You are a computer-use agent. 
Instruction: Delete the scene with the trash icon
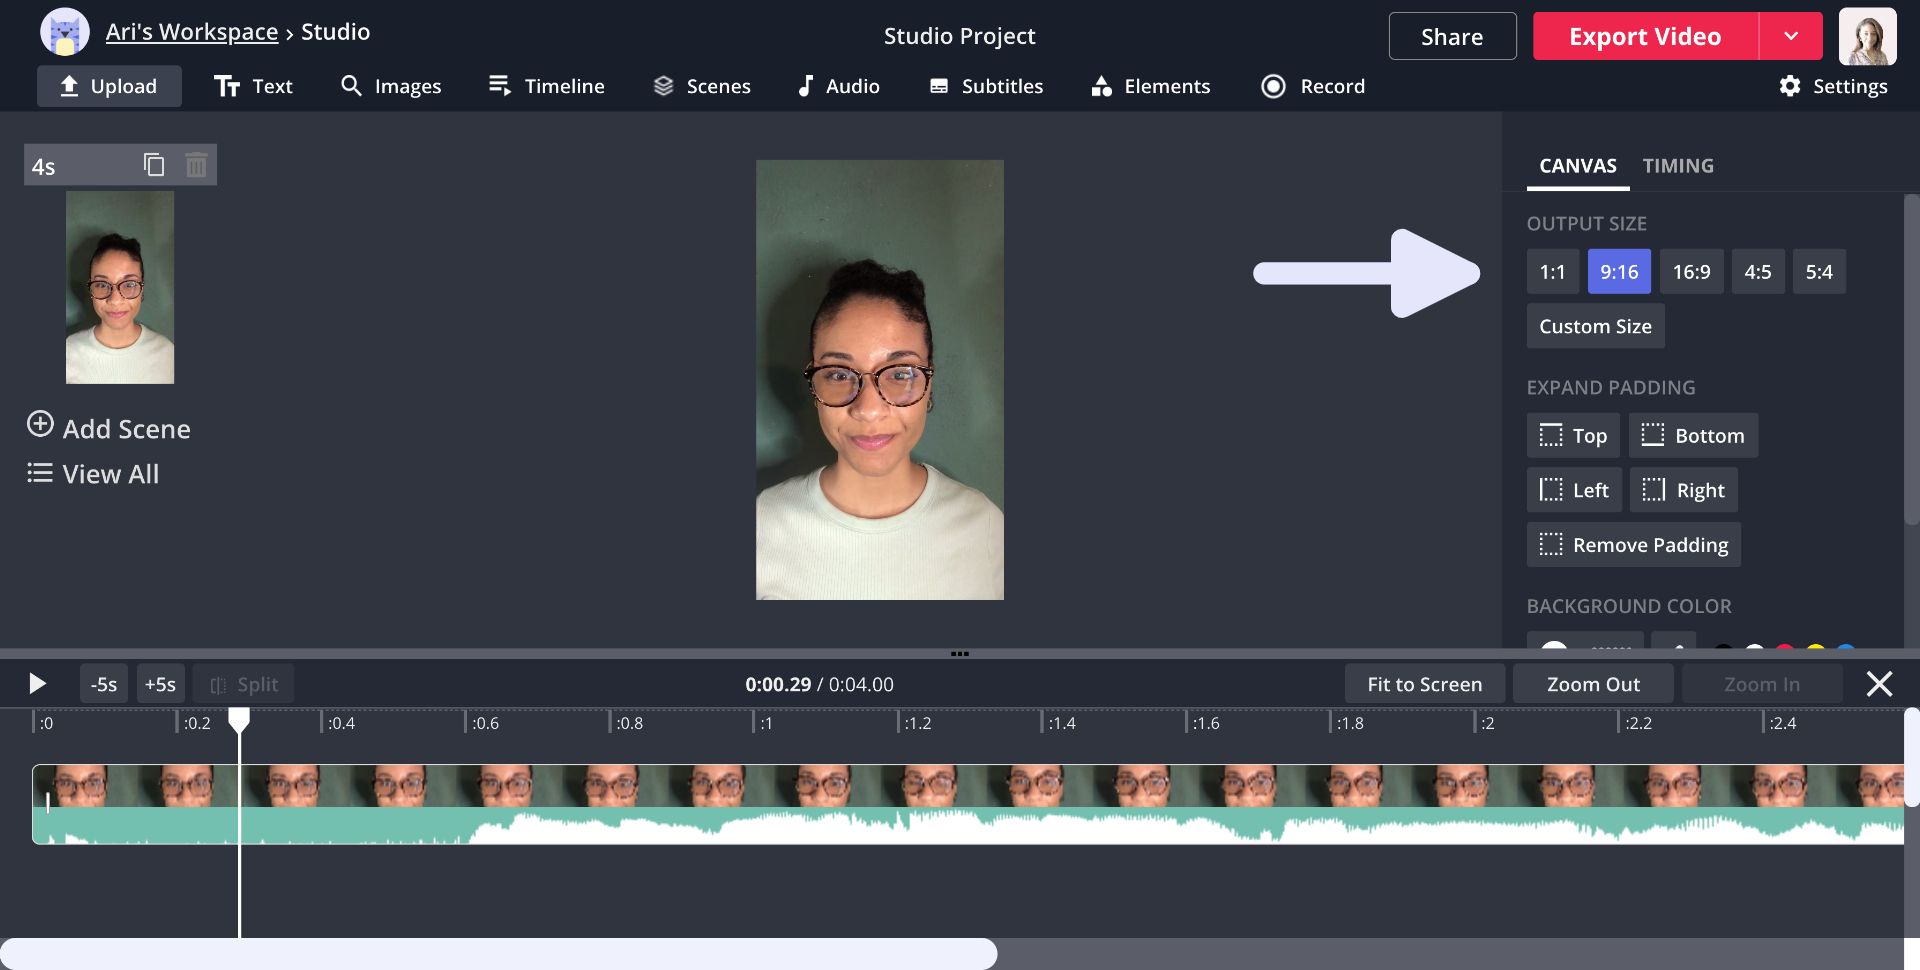pyautogui.click(x=196, y=165)
